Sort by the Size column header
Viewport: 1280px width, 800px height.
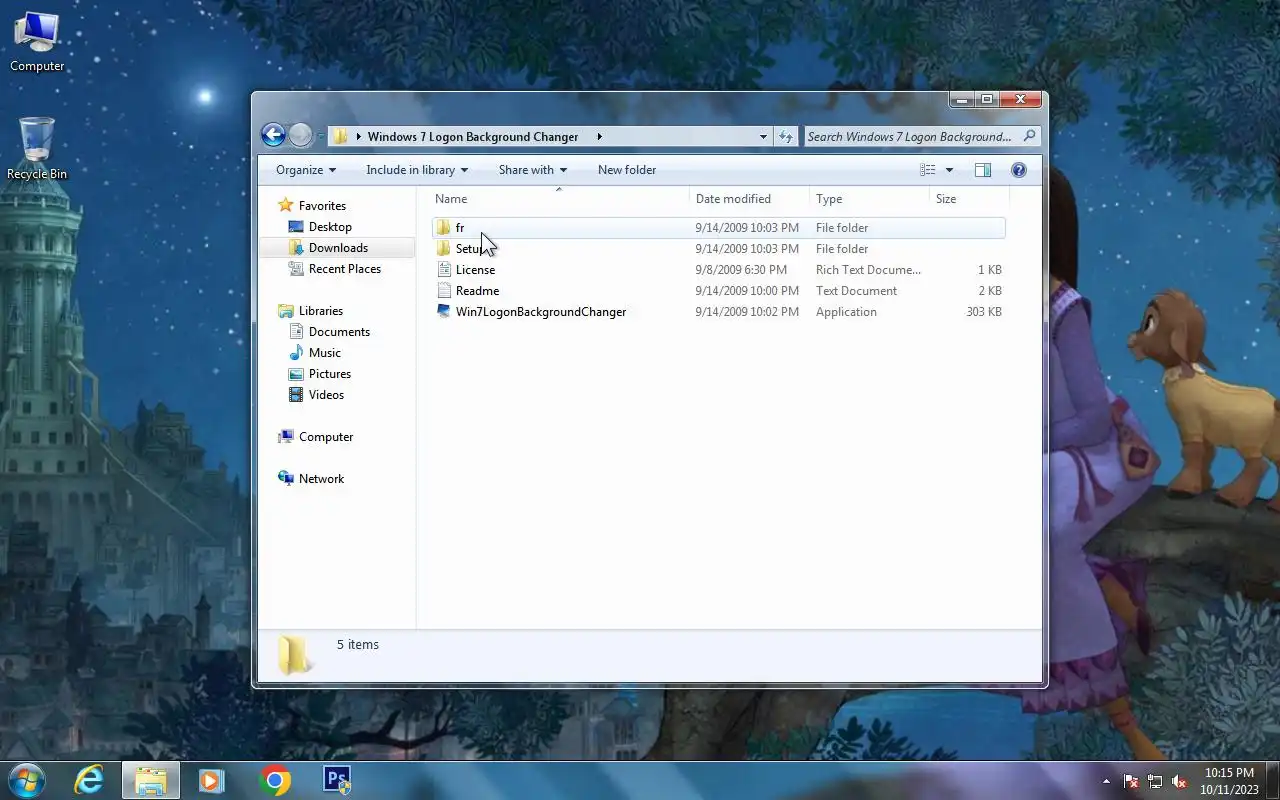click(967, 199)
